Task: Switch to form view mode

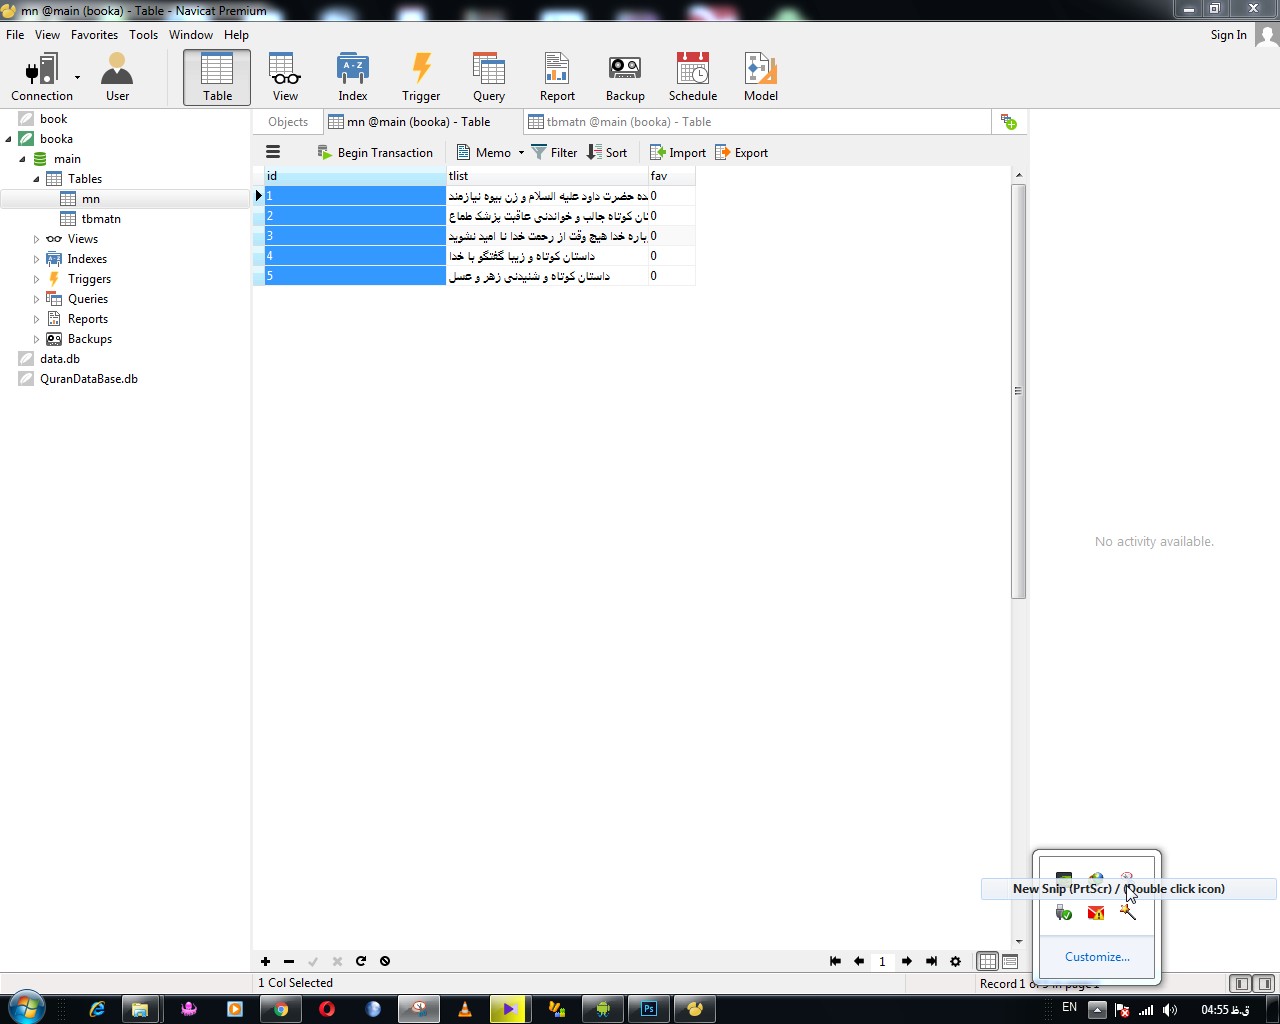Action: point(1010,961)
